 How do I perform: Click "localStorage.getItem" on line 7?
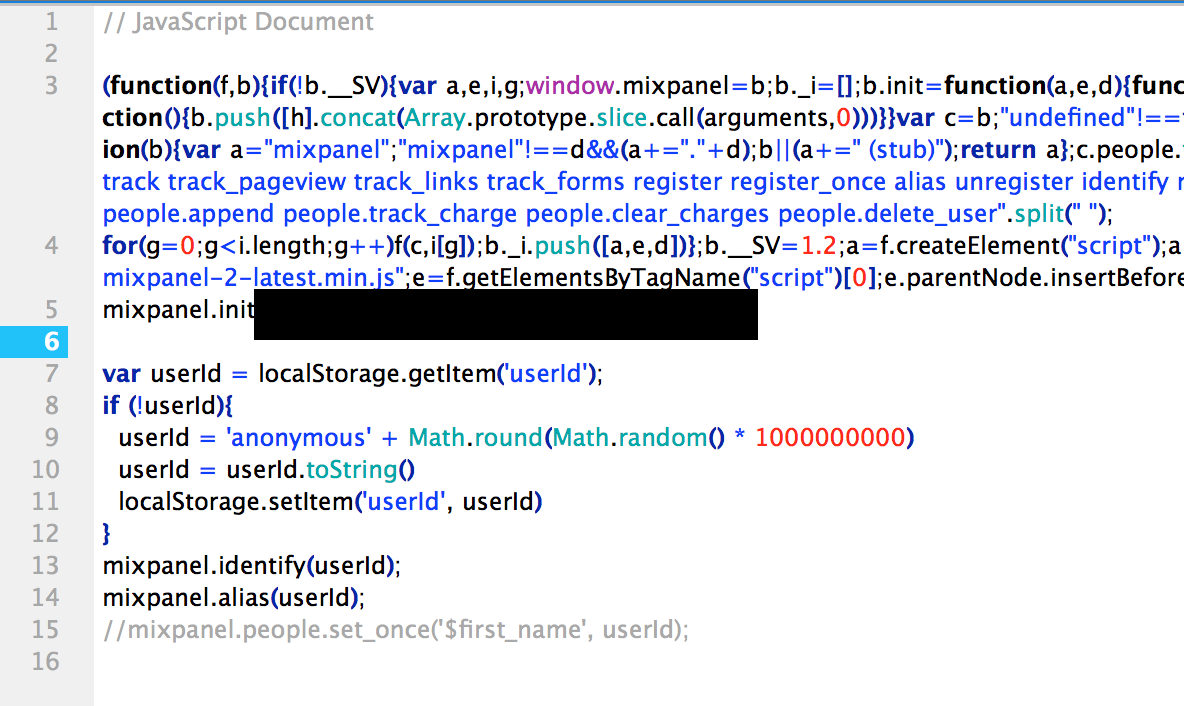pos(376,374)
